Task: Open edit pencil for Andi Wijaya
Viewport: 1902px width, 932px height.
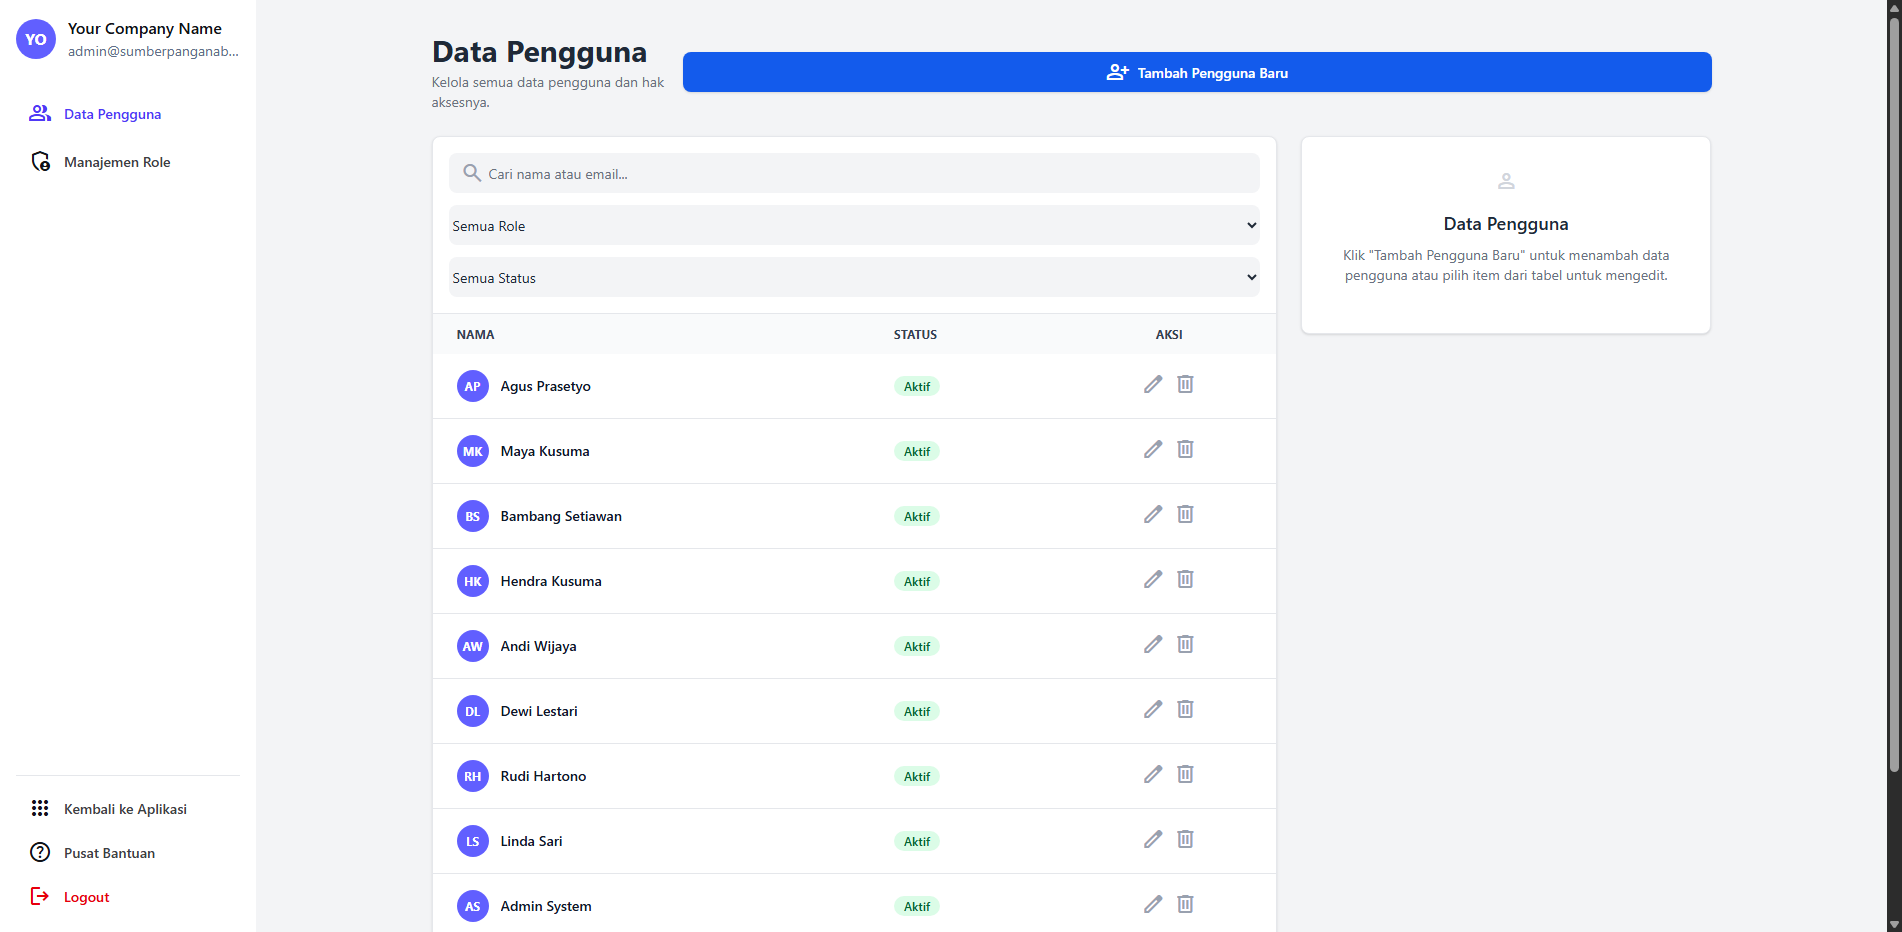Action: coord(1153,645)
